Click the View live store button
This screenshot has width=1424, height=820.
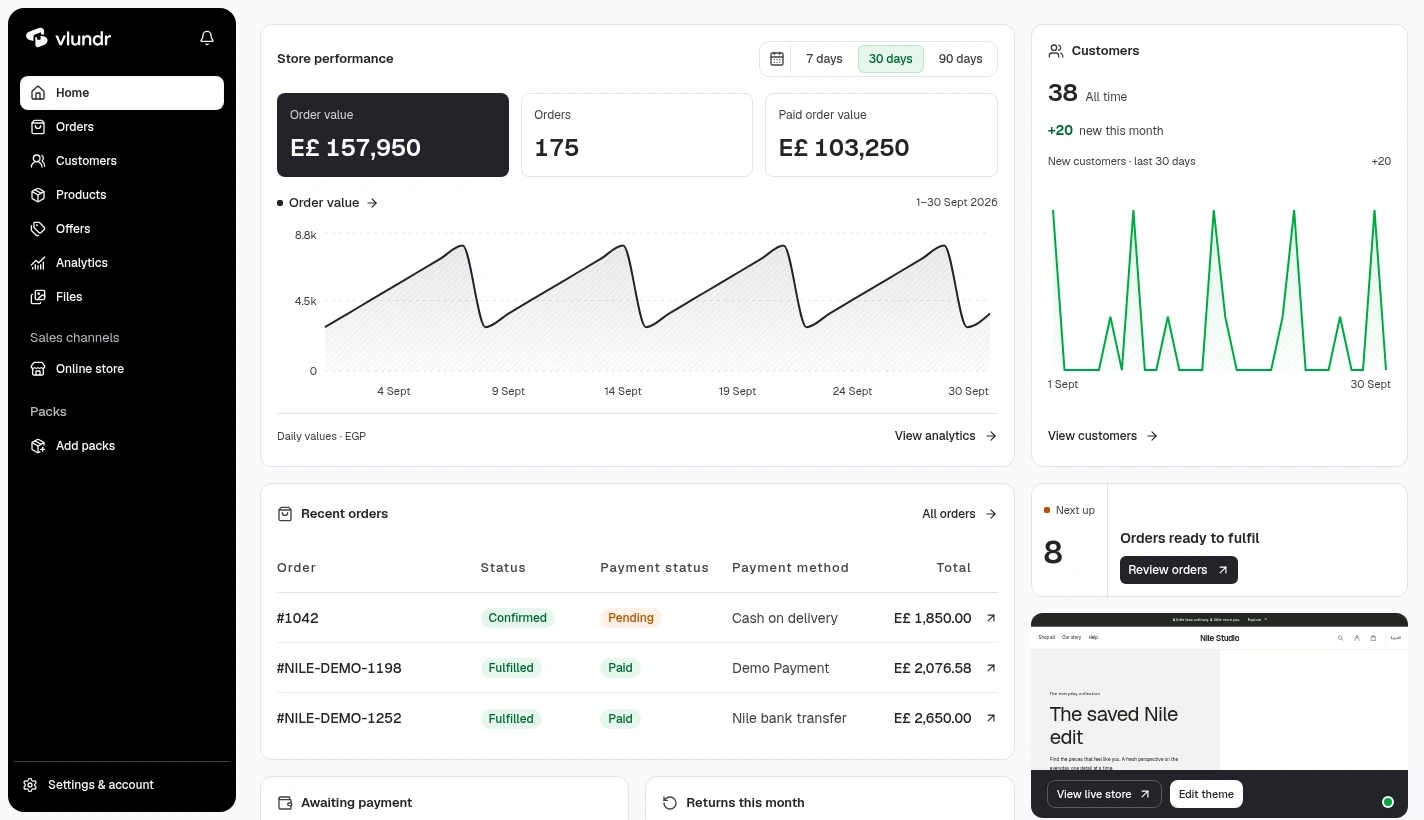point(1104,794)
